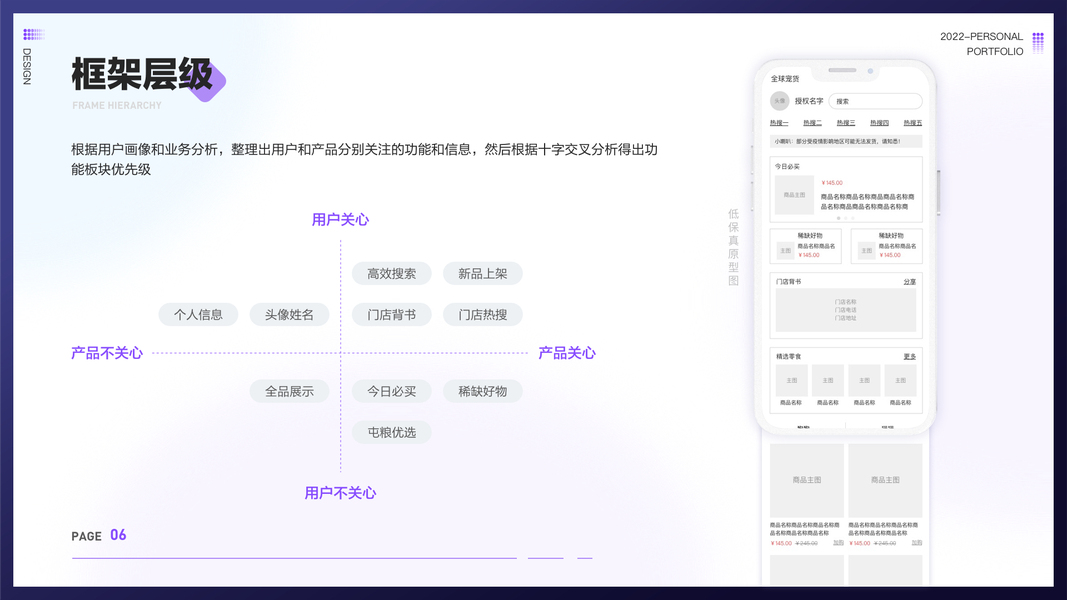Click the 个人信息 chip
The height and width of the screenshot is (600, 1067).
pyautogui.click(x=198, y=314)
